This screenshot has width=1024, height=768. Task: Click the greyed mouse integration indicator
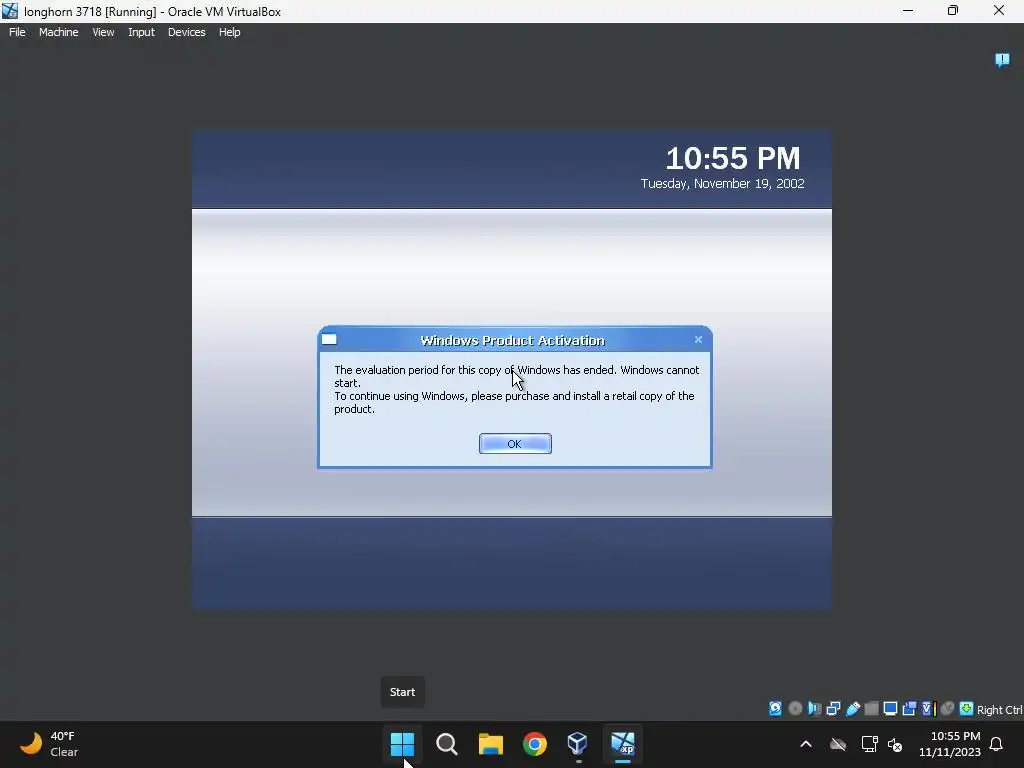[948, 709]
